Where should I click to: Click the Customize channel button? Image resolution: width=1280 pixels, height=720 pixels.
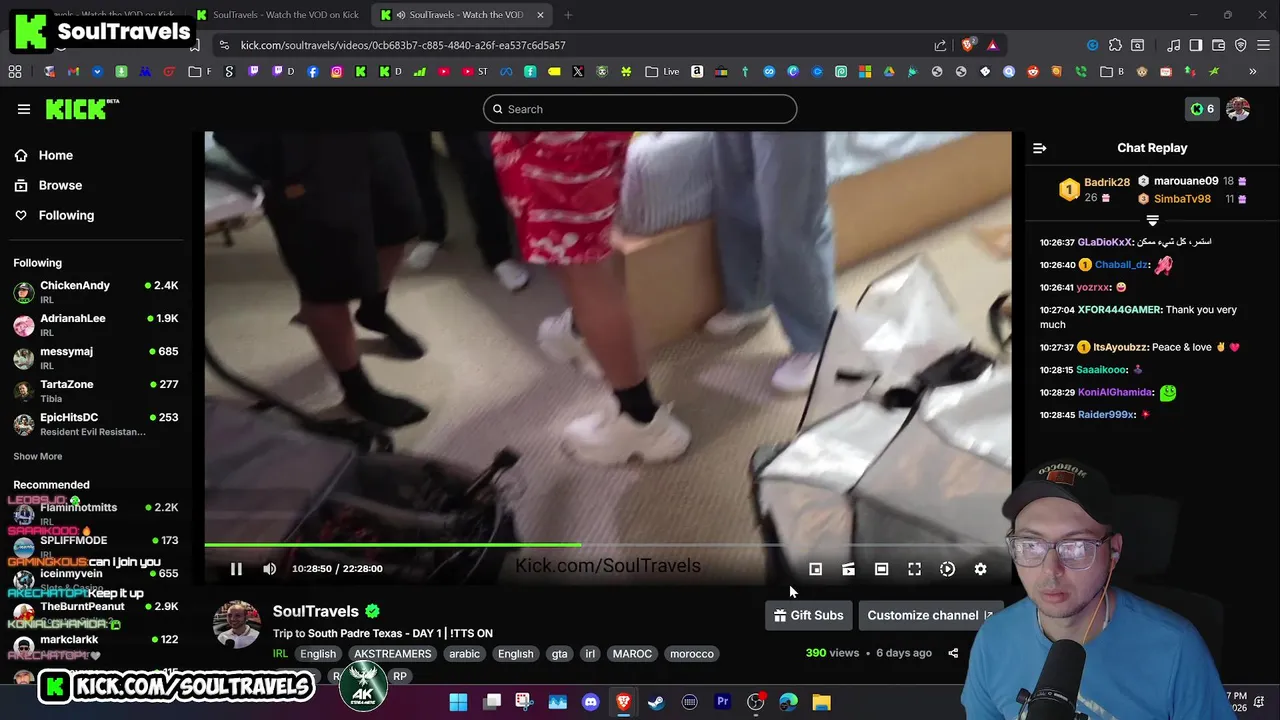click(929, 615)
